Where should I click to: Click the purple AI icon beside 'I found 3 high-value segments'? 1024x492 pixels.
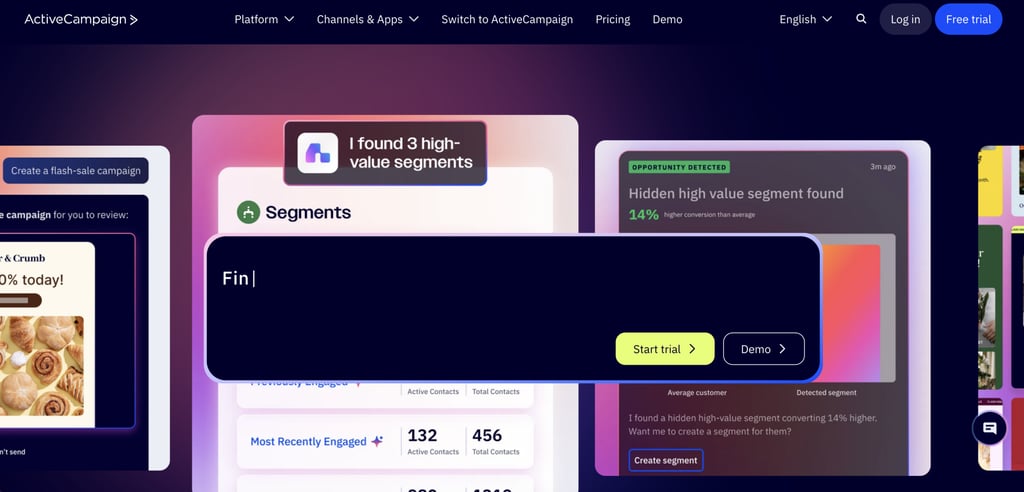click(x=318, y=154)
